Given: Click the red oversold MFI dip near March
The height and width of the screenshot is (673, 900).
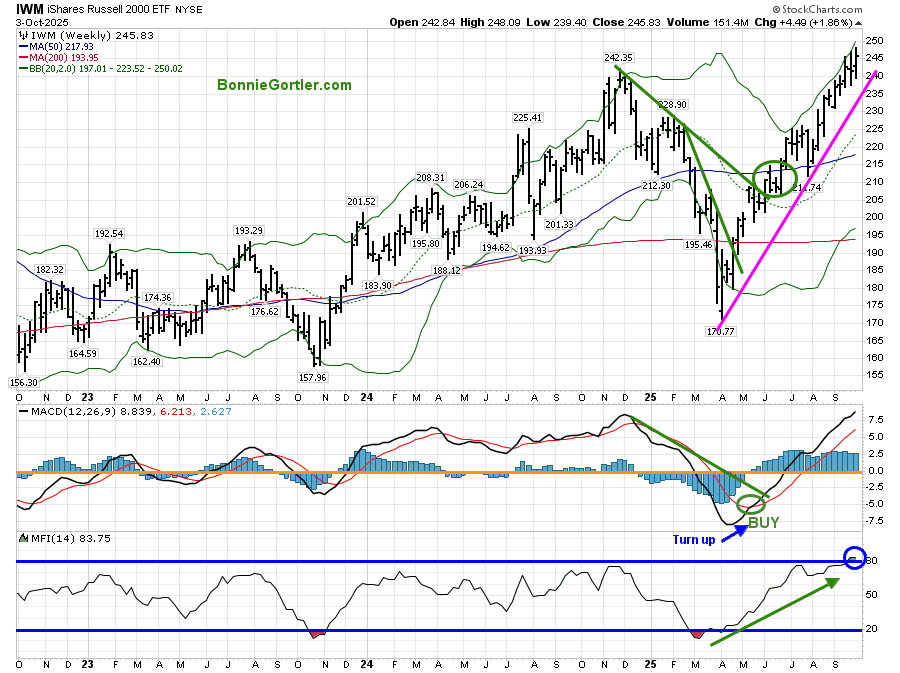Looking at the screenshot, I should (x=697, y=634).
